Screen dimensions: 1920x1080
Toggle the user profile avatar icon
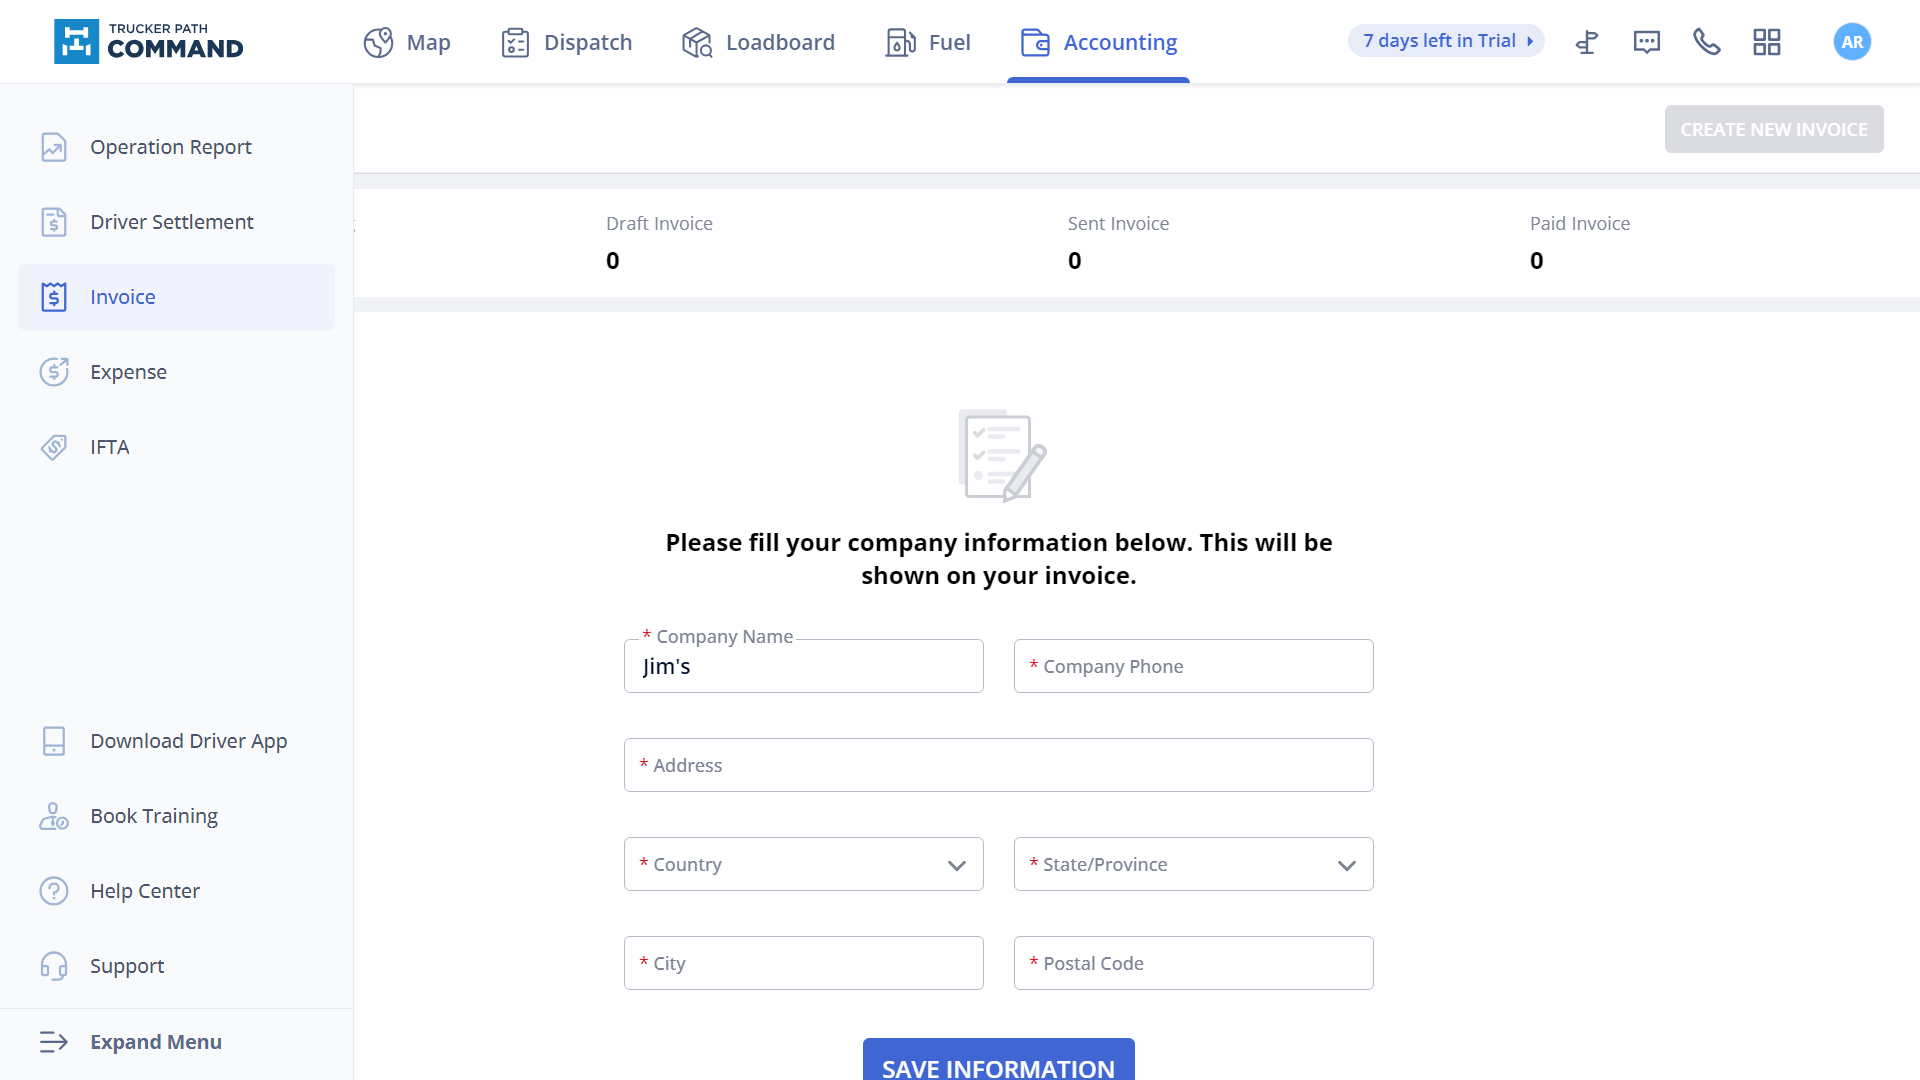(x=1851, y=41)
